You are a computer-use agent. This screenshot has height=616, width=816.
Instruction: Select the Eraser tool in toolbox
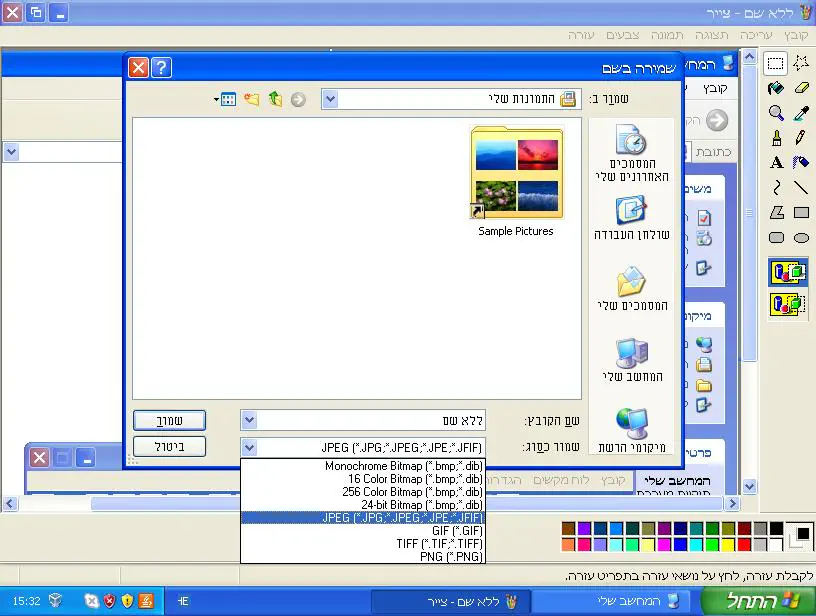[801, 88]
